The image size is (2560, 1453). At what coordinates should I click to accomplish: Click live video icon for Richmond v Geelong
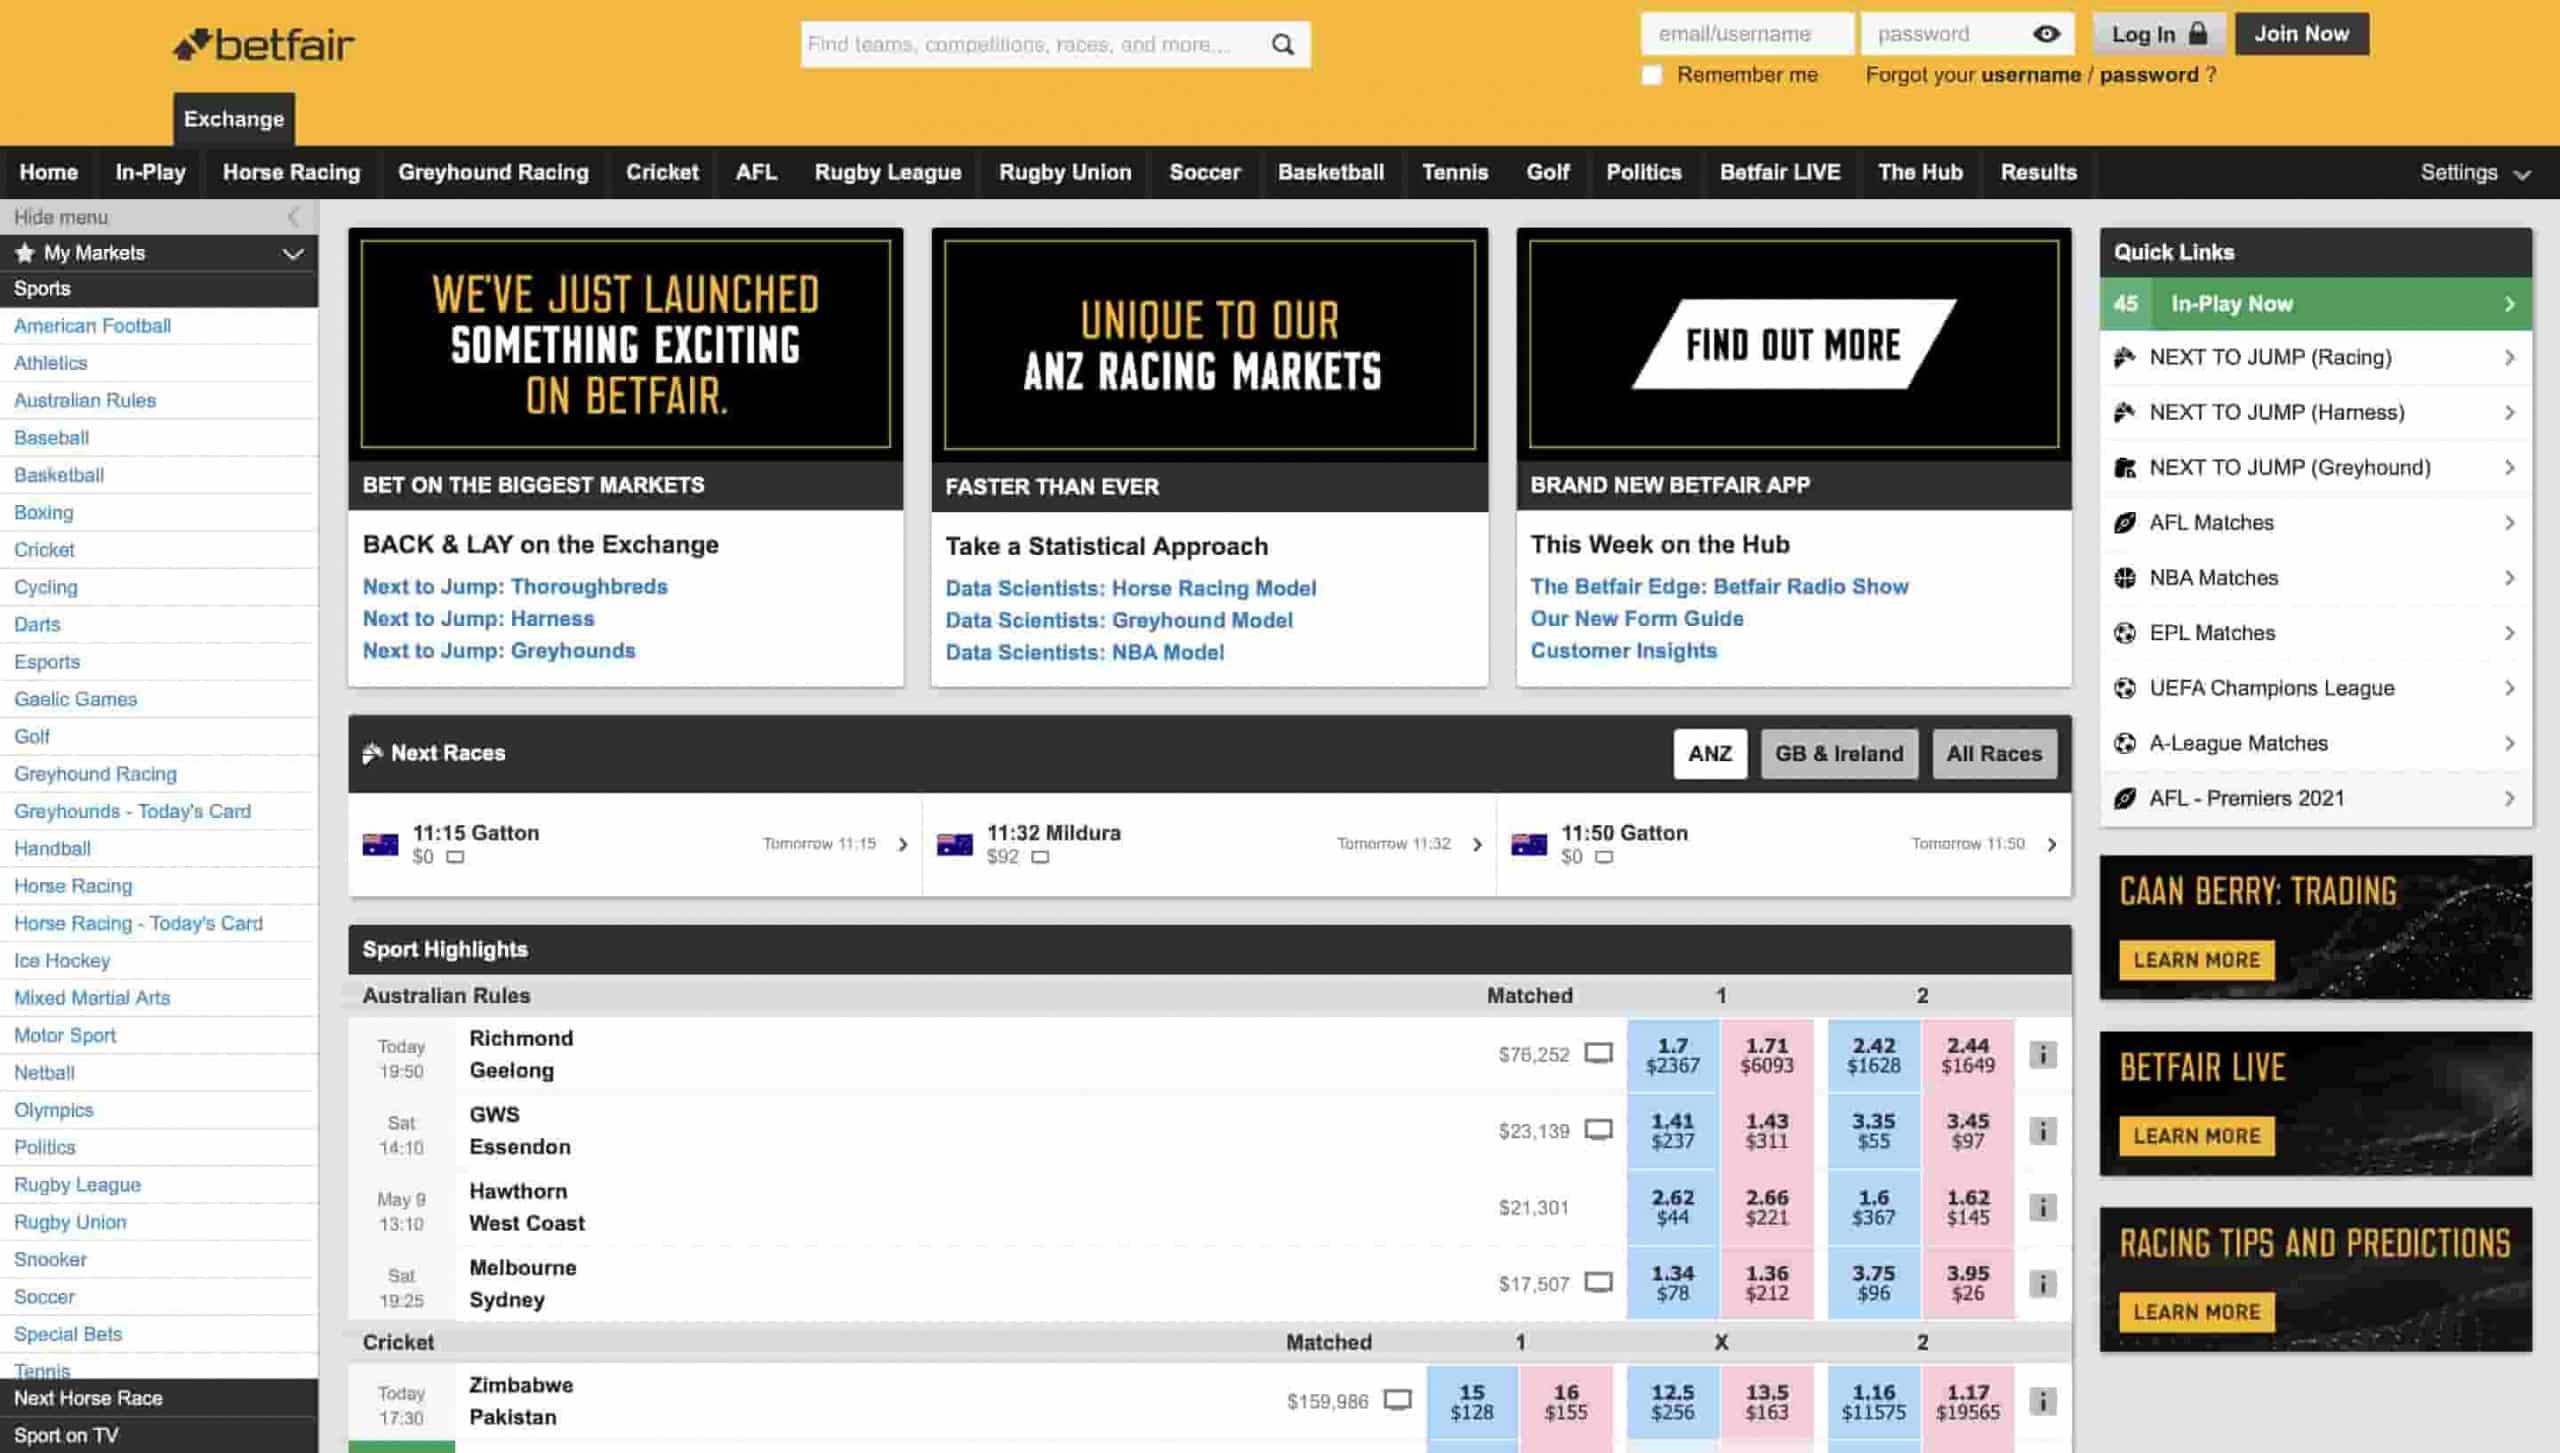click(x=1598, y=1054)
